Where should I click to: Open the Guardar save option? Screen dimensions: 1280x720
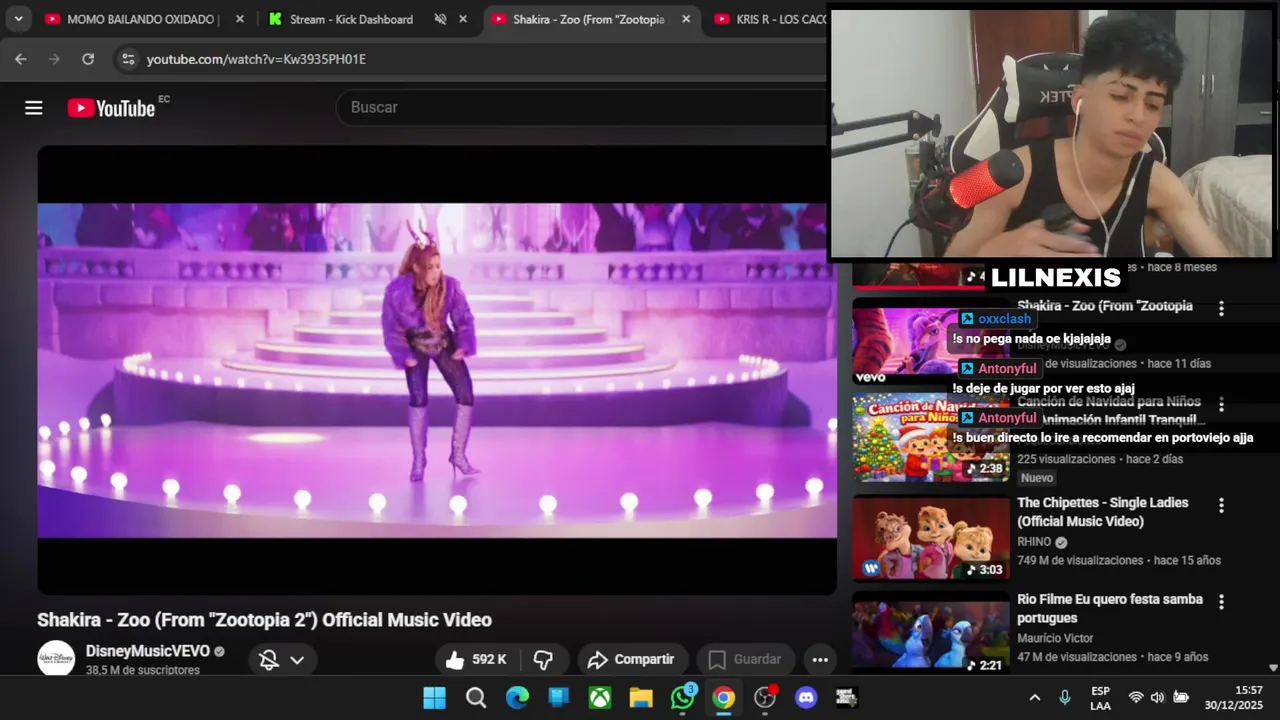pyautogui.click(x=745, y=659)
